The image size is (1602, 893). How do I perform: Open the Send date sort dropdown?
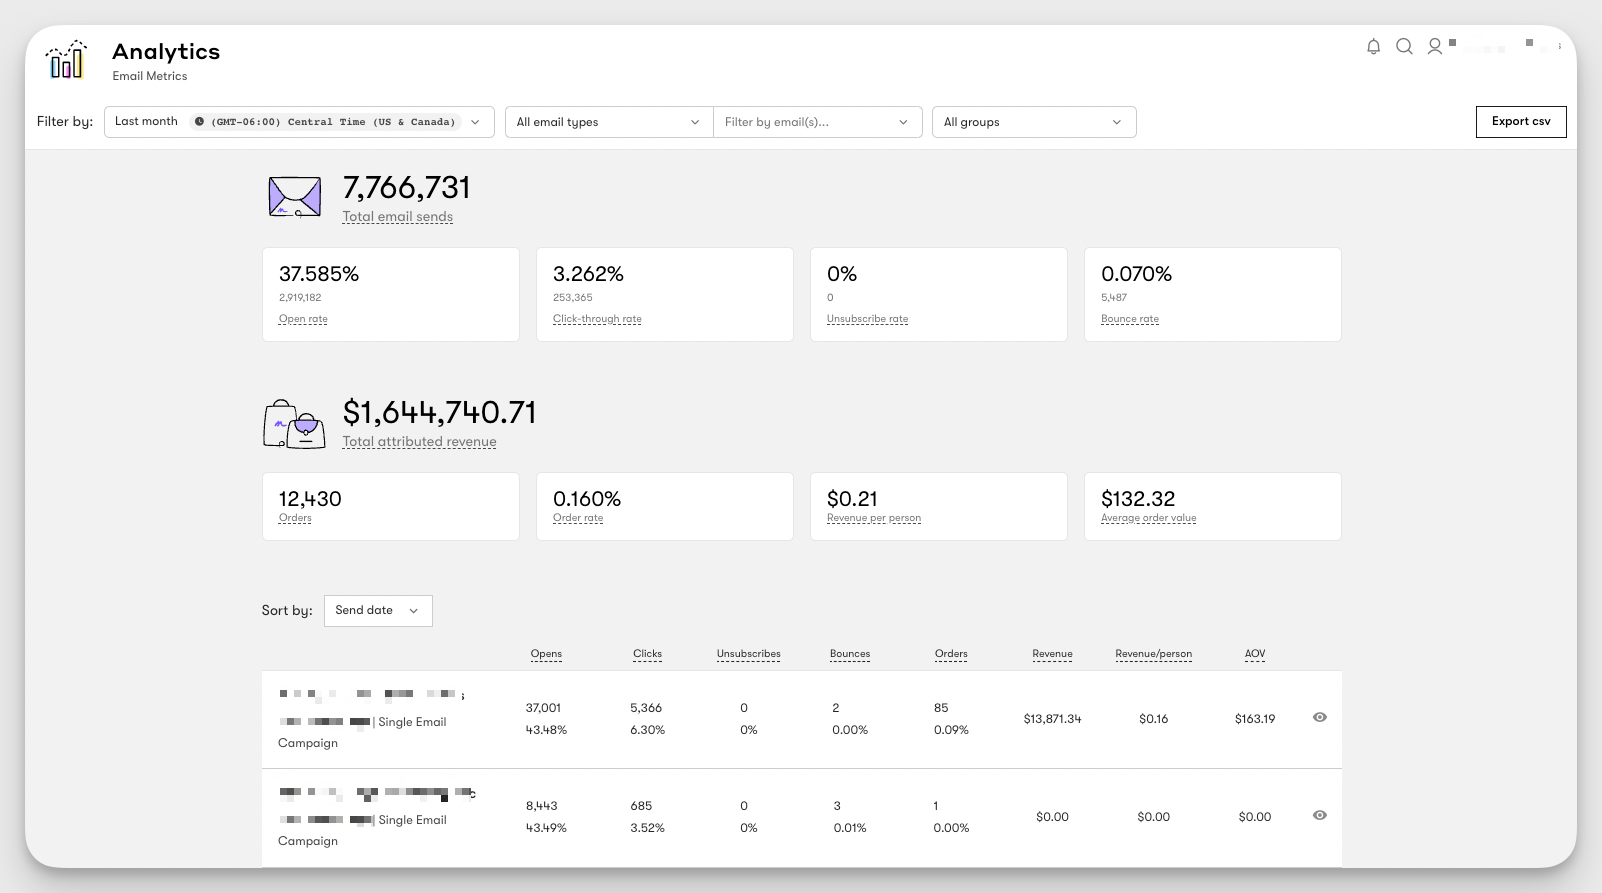point(378,611)
